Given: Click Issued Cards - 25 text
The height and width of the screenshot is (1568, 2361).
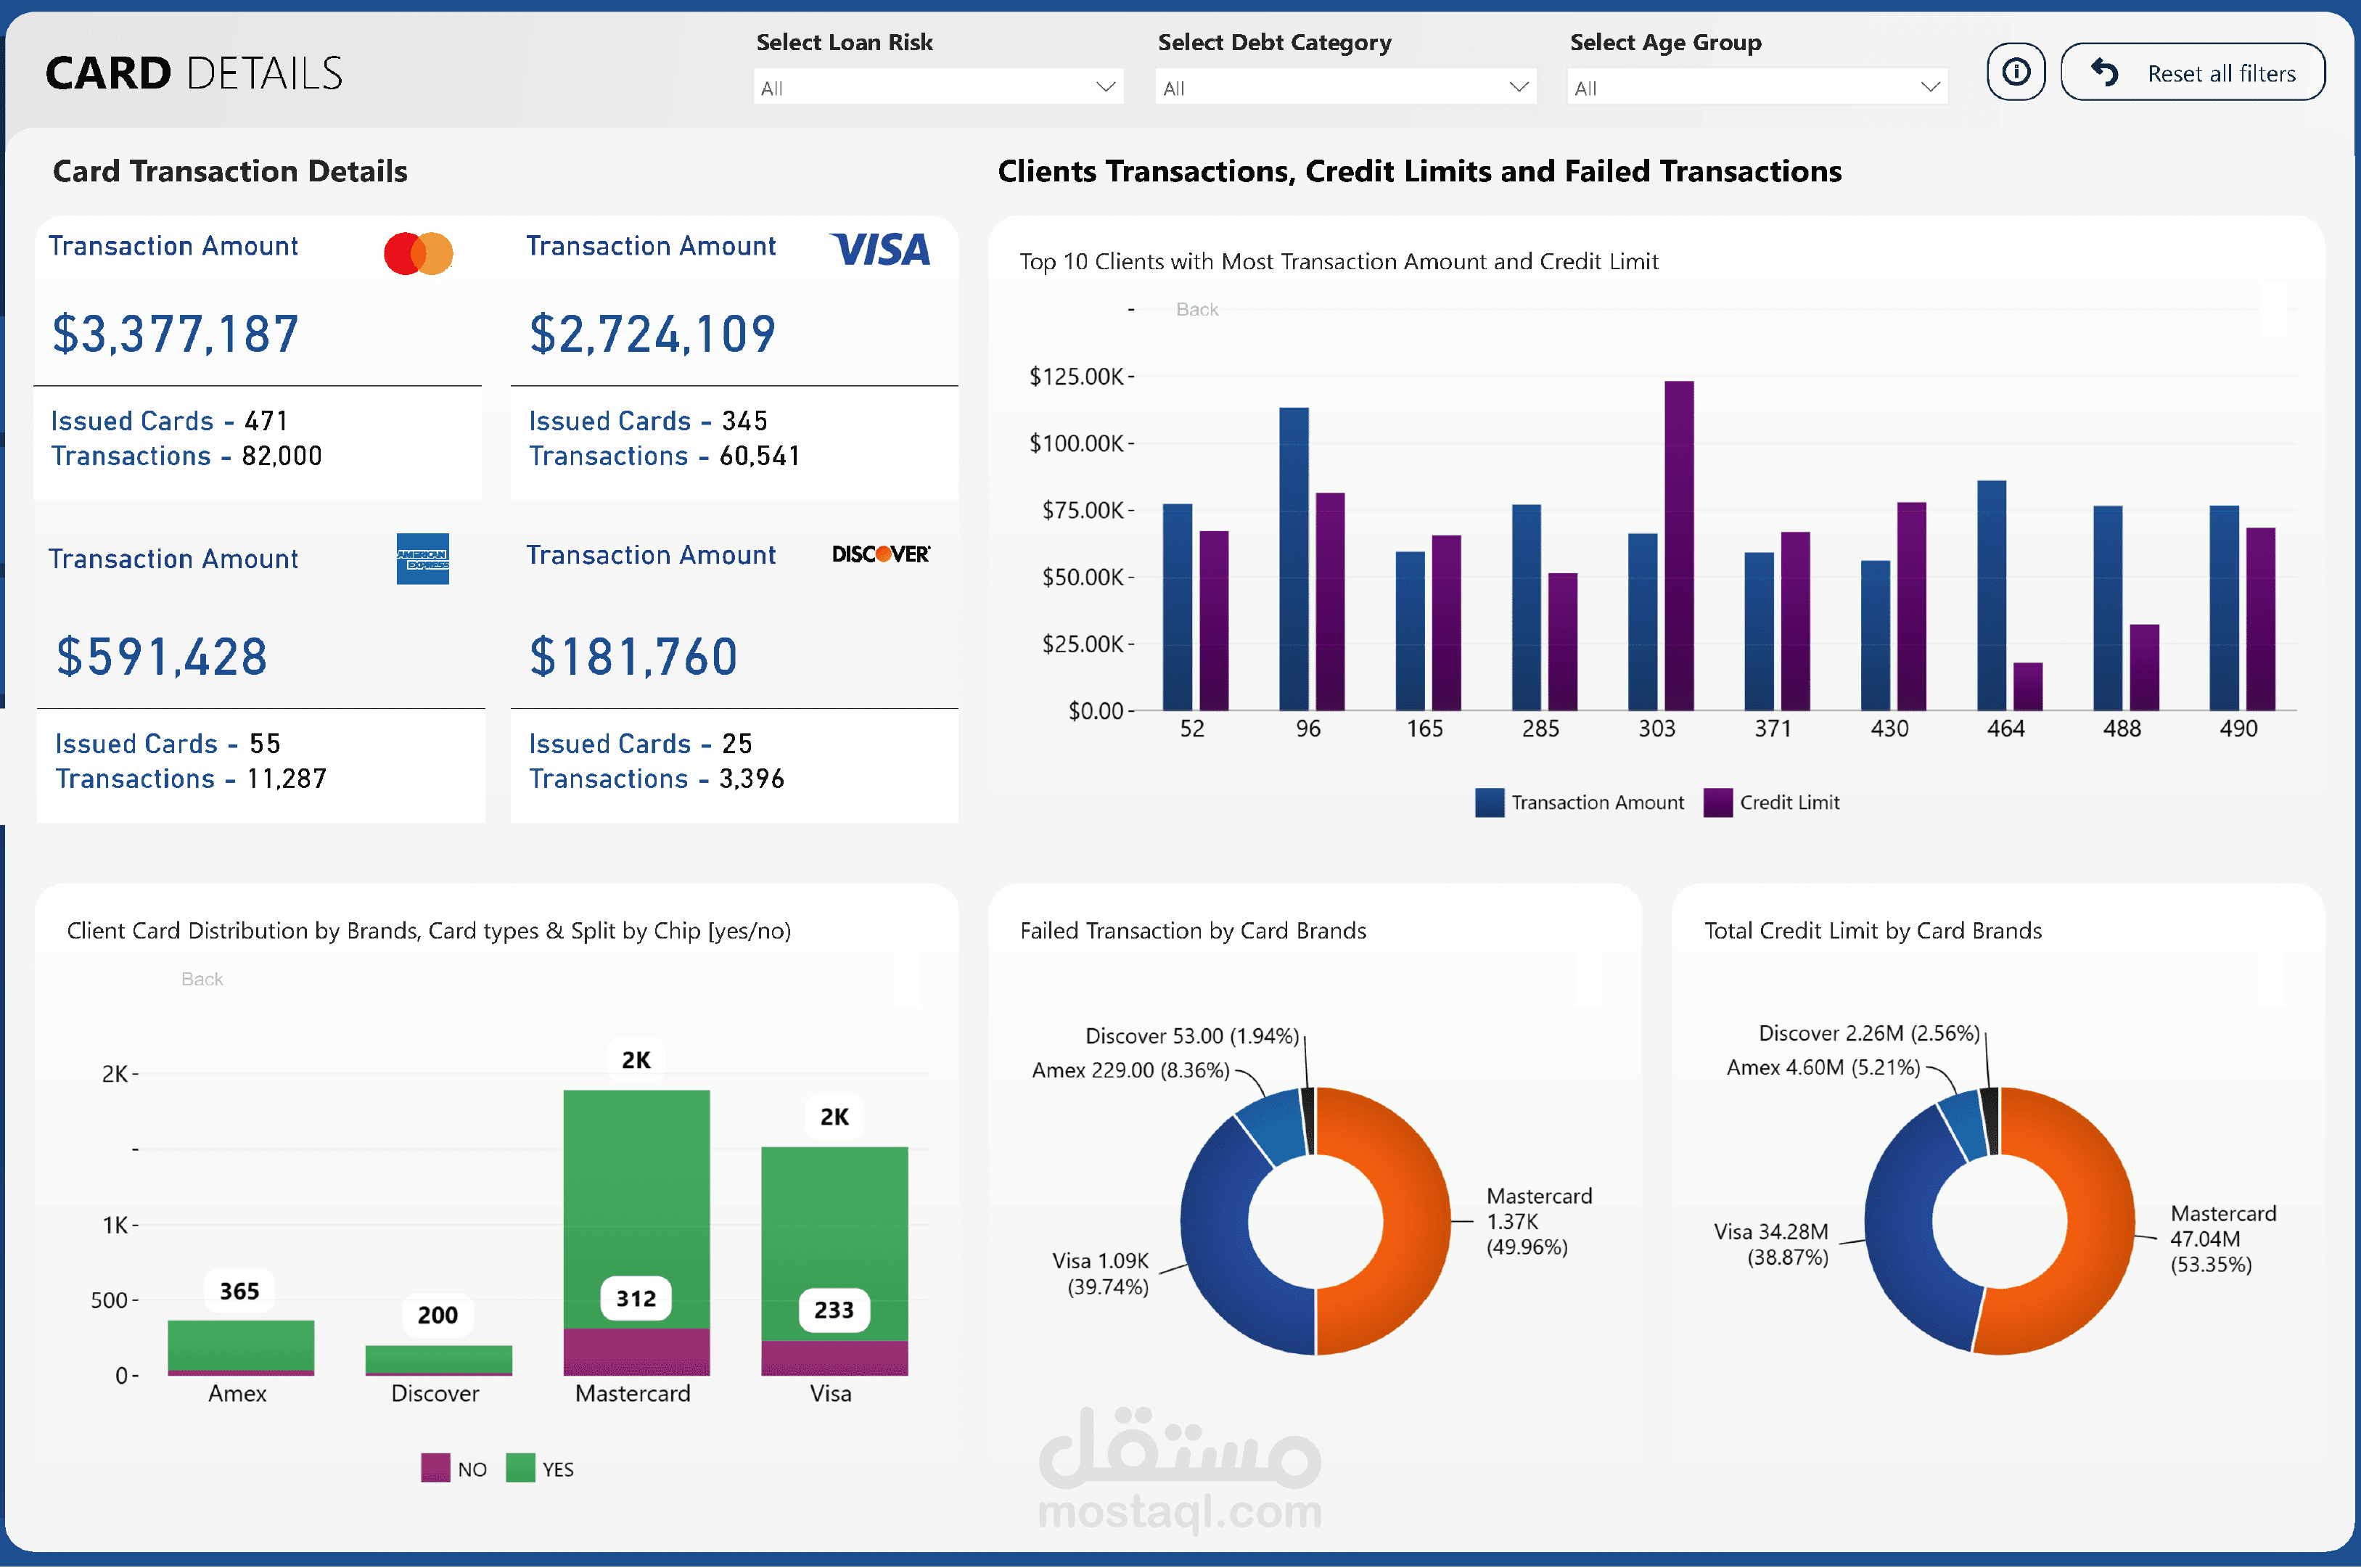Looking at the screenshot, I should pyautogui.click(x=640, y=744).
